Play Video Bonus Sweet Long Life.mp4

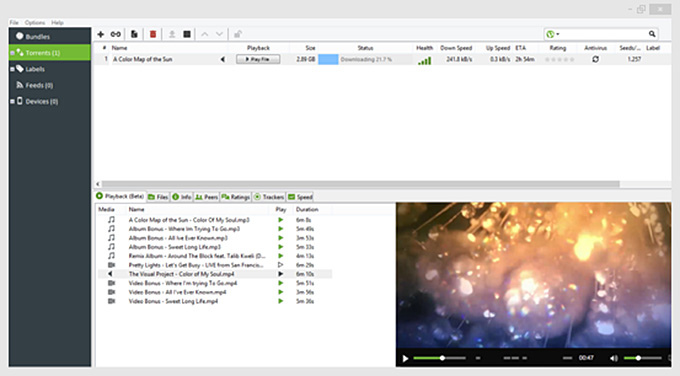281,301
